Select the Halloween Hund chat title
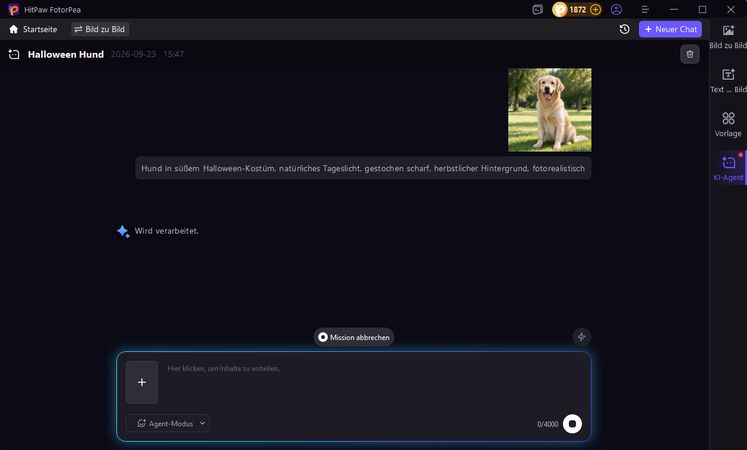 66,54
